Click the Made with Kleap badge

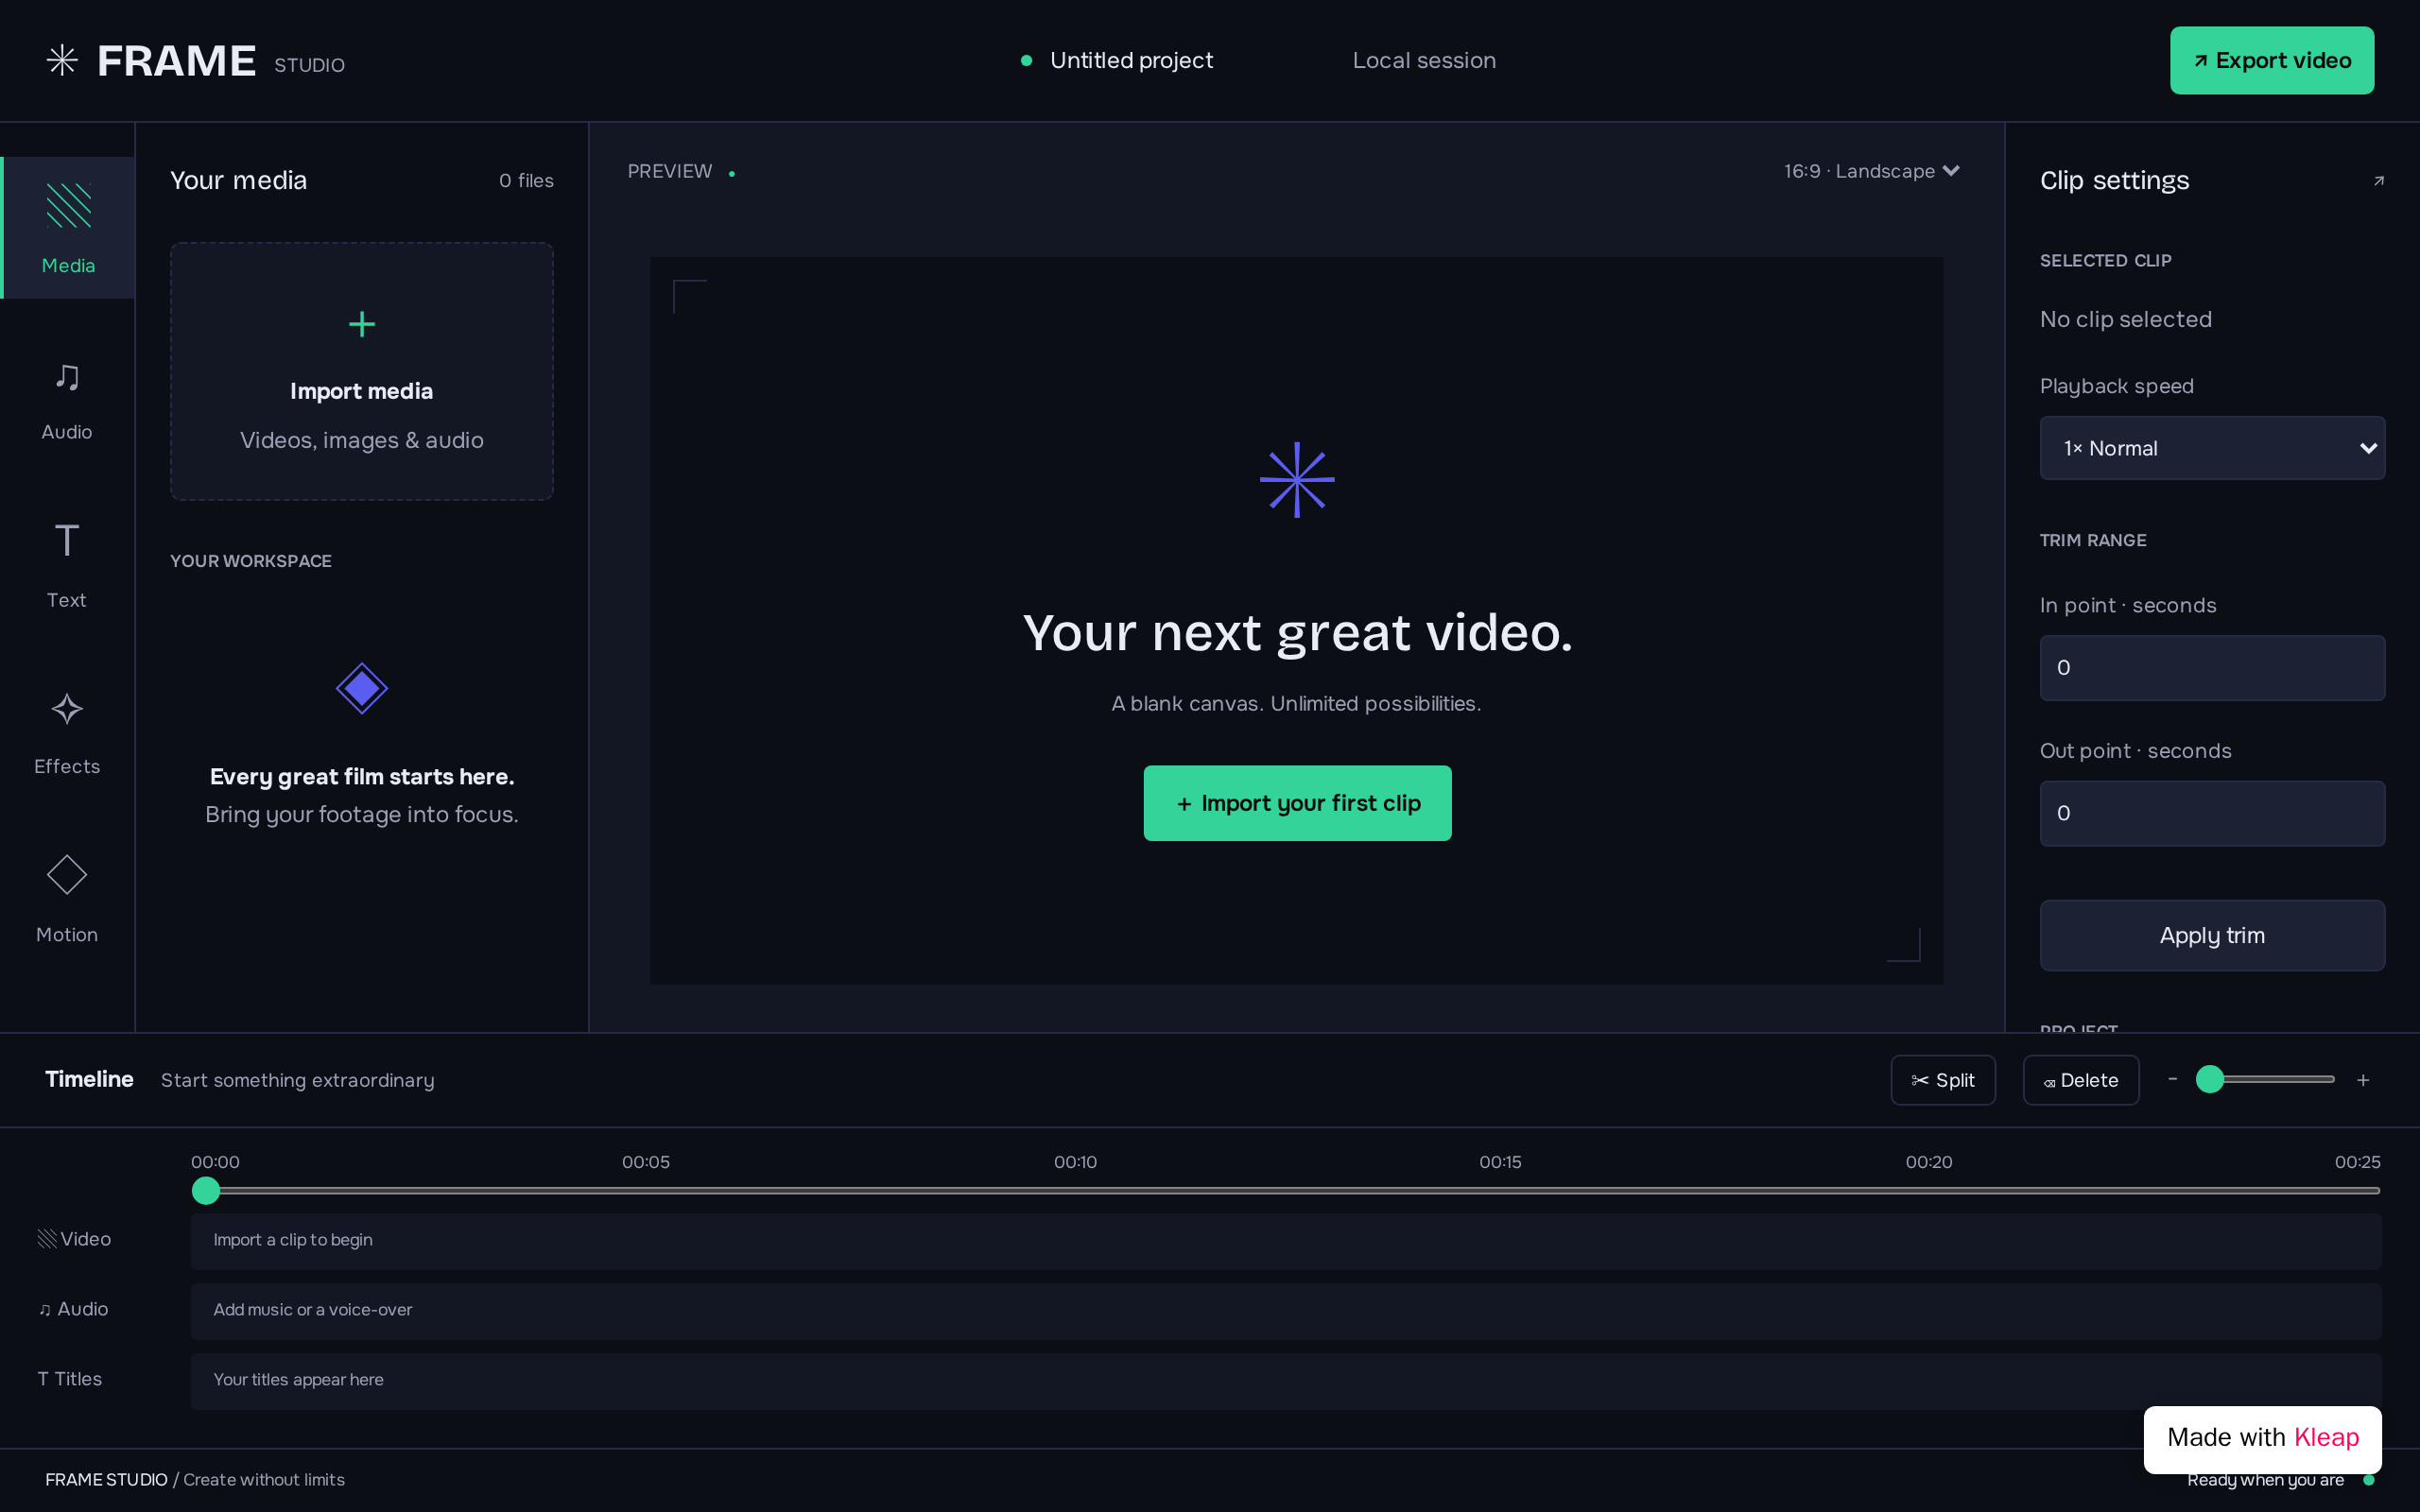coord(2262,1438)
